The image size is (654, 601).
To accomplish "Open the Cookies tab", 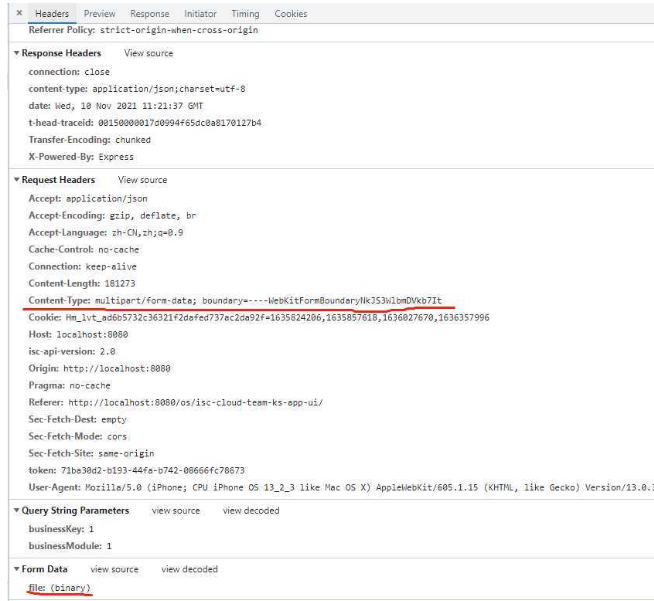I will coord(291,14).
